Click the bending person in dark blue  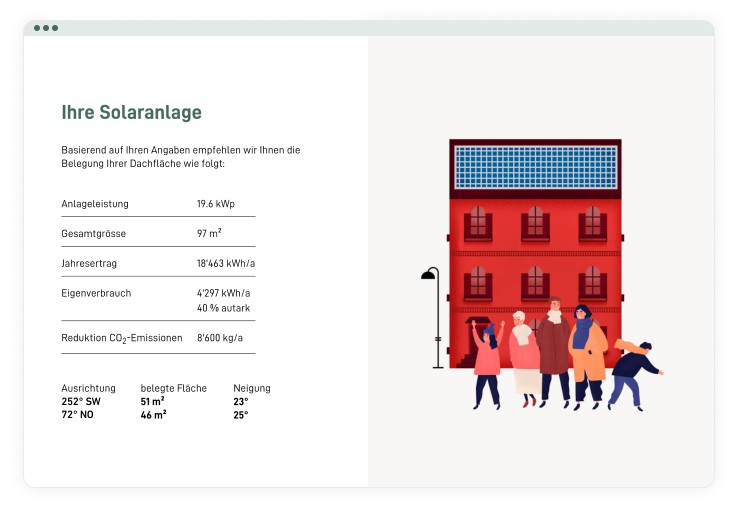(x=635, y=370)
